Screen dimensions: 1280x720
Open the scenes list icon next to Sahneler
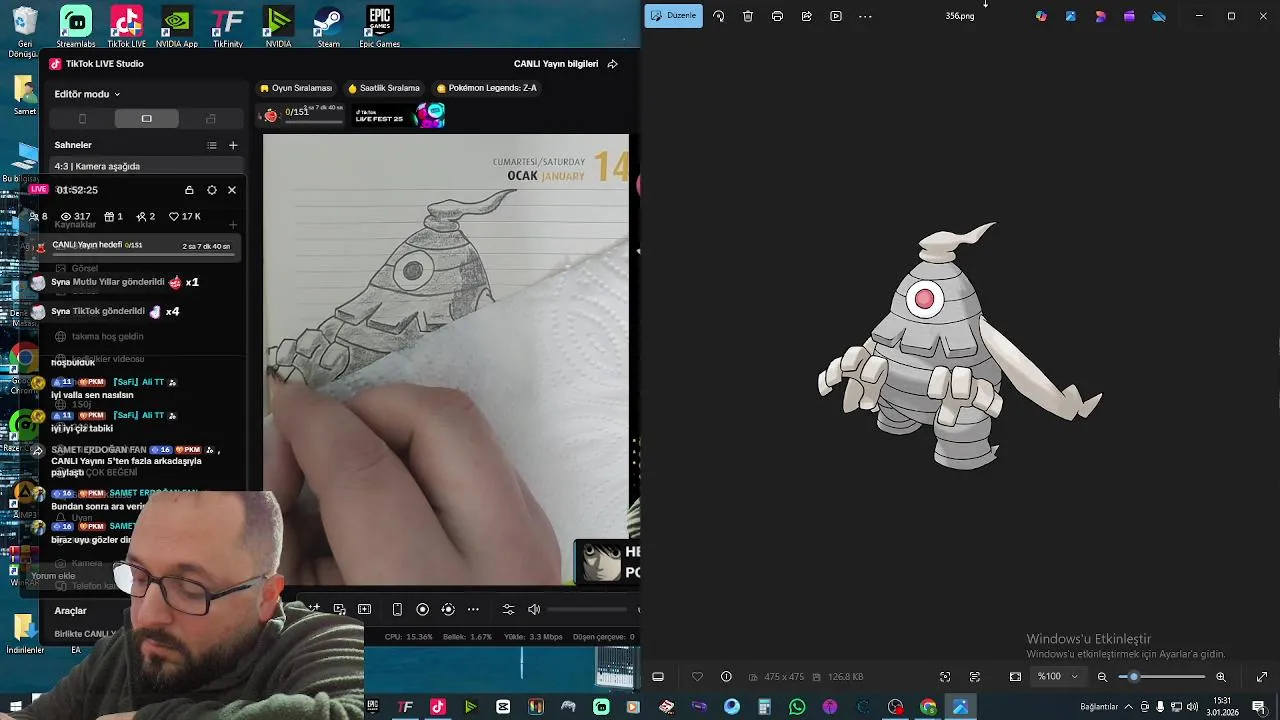pos(212,145)
